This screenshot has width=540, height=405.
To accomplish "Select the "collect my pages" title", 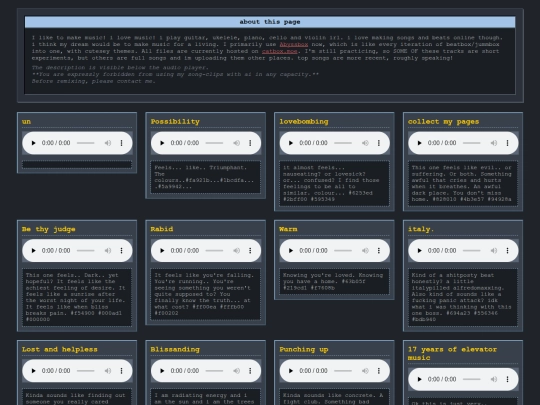I will pos(443,122).
